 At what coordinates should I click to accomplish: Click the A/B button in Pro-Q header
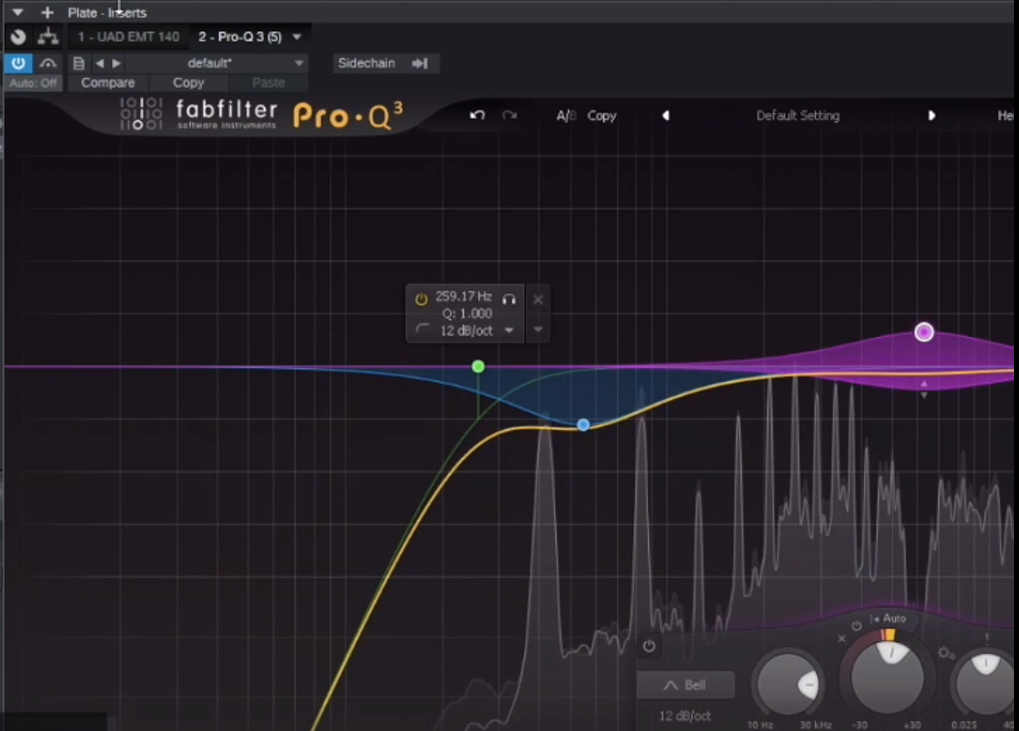coord(566,115)
